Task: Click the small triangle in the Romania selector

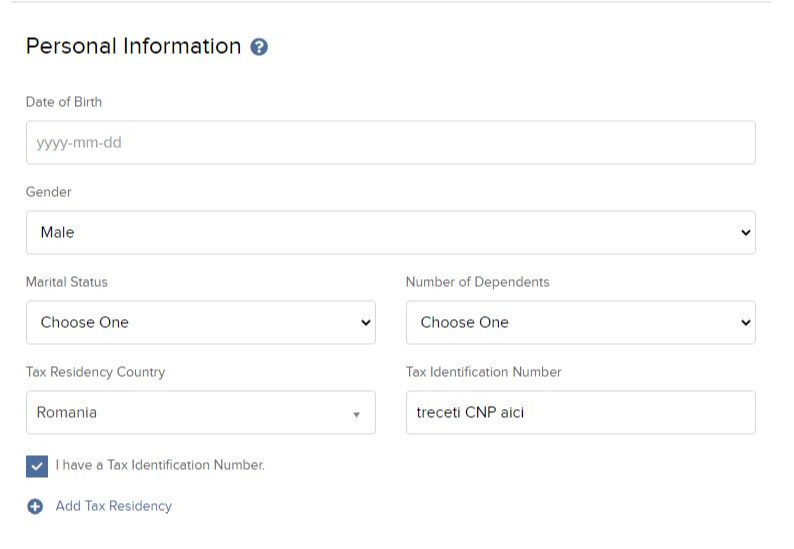Action: (356, 415)
